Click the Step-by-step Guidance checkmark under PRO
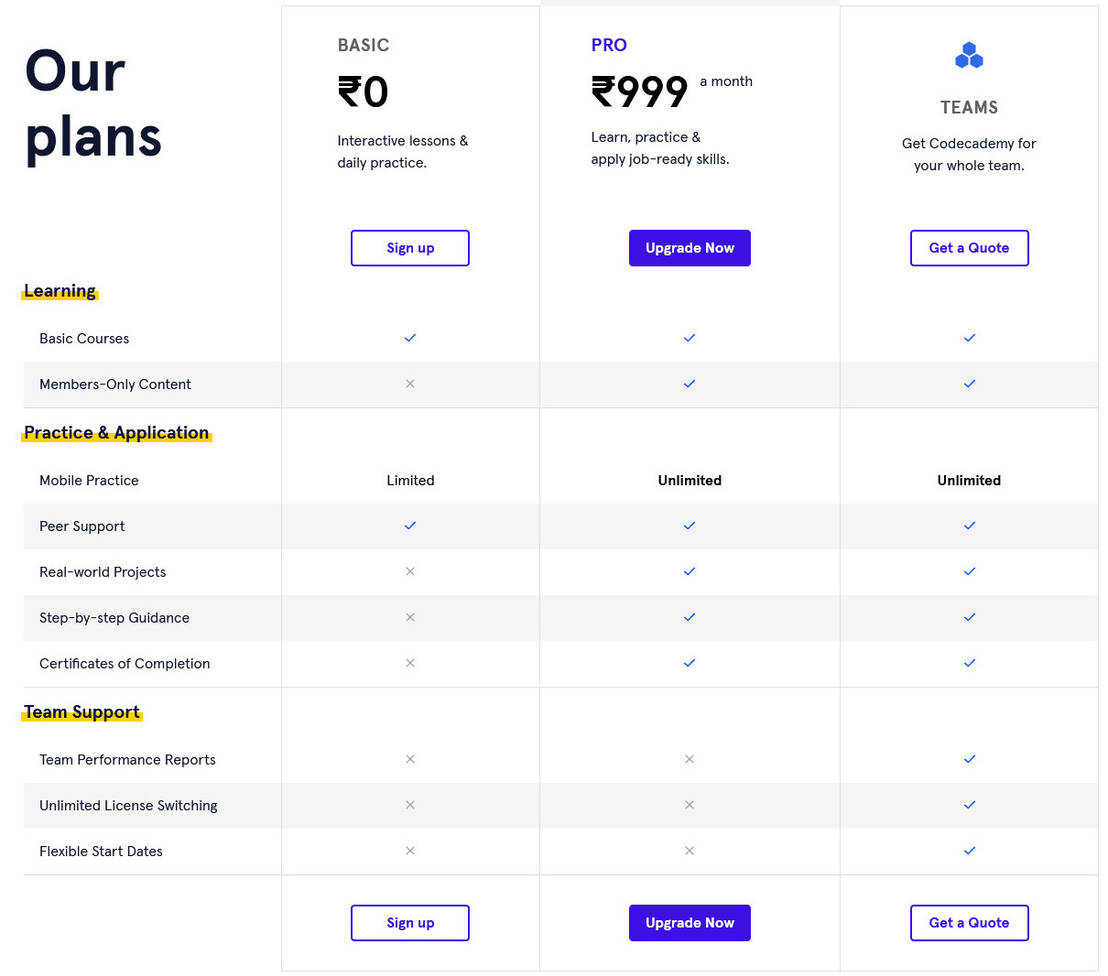The width and height of the screenshot is (1108, 976). (689, 617)
